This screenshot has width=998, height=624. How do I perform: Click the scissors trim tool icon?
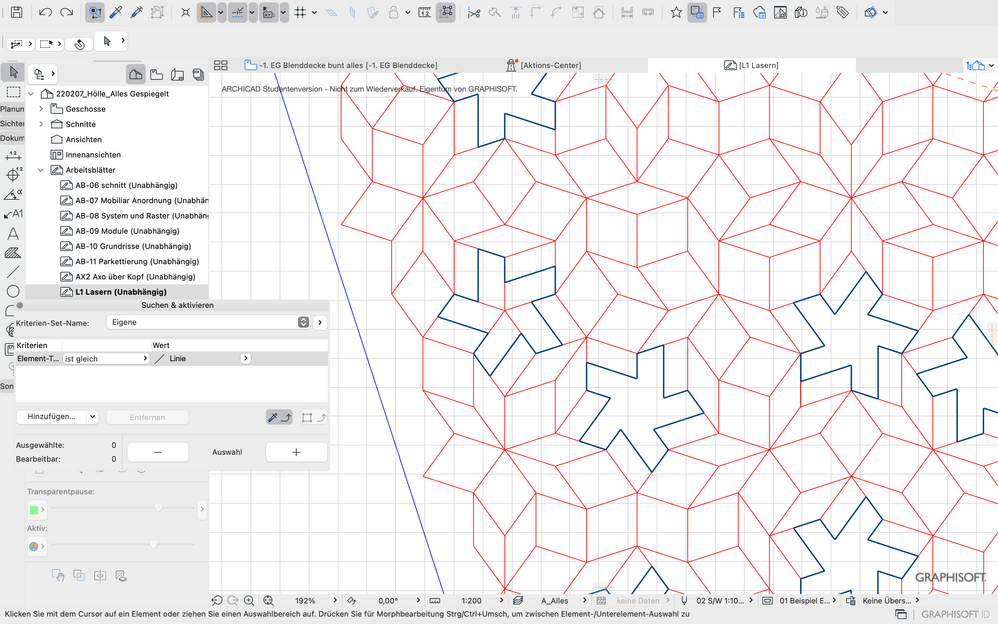474,13
